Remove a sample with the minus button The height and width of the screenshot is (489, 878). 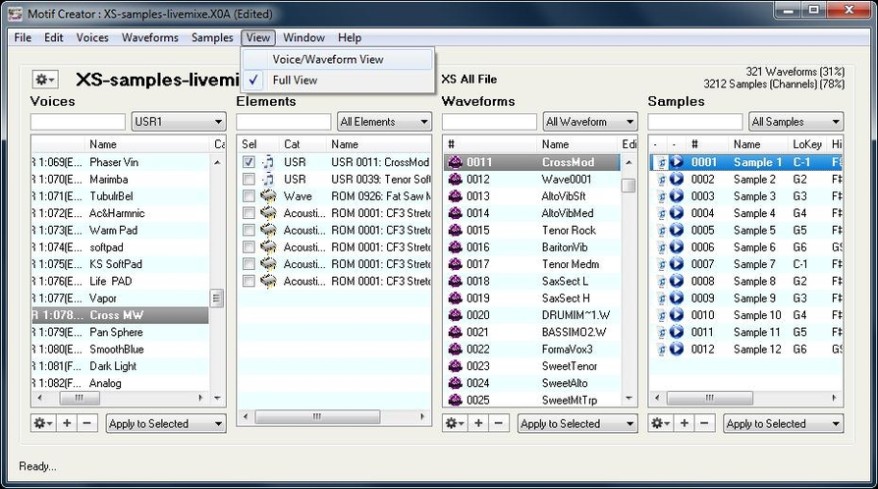coord(704,423)
